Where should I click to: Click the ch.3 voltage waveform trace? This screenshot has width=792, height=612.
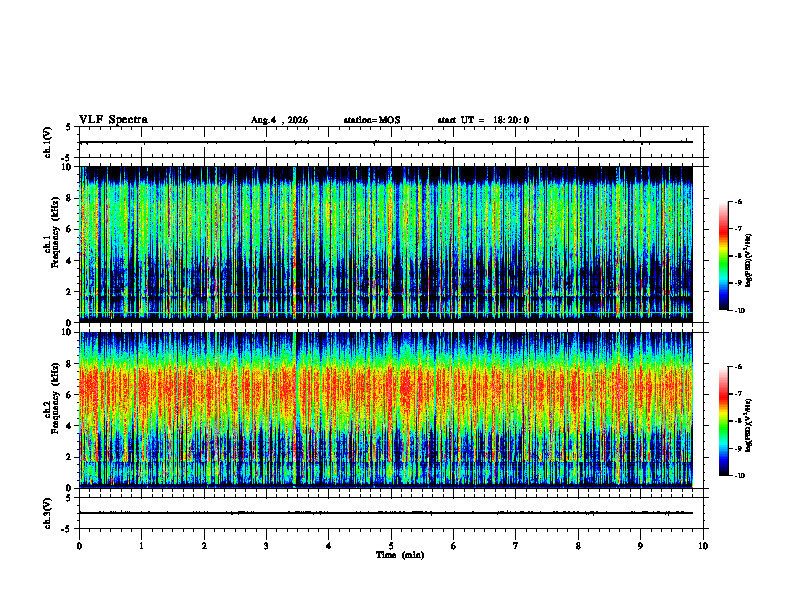tap(385, 513)
